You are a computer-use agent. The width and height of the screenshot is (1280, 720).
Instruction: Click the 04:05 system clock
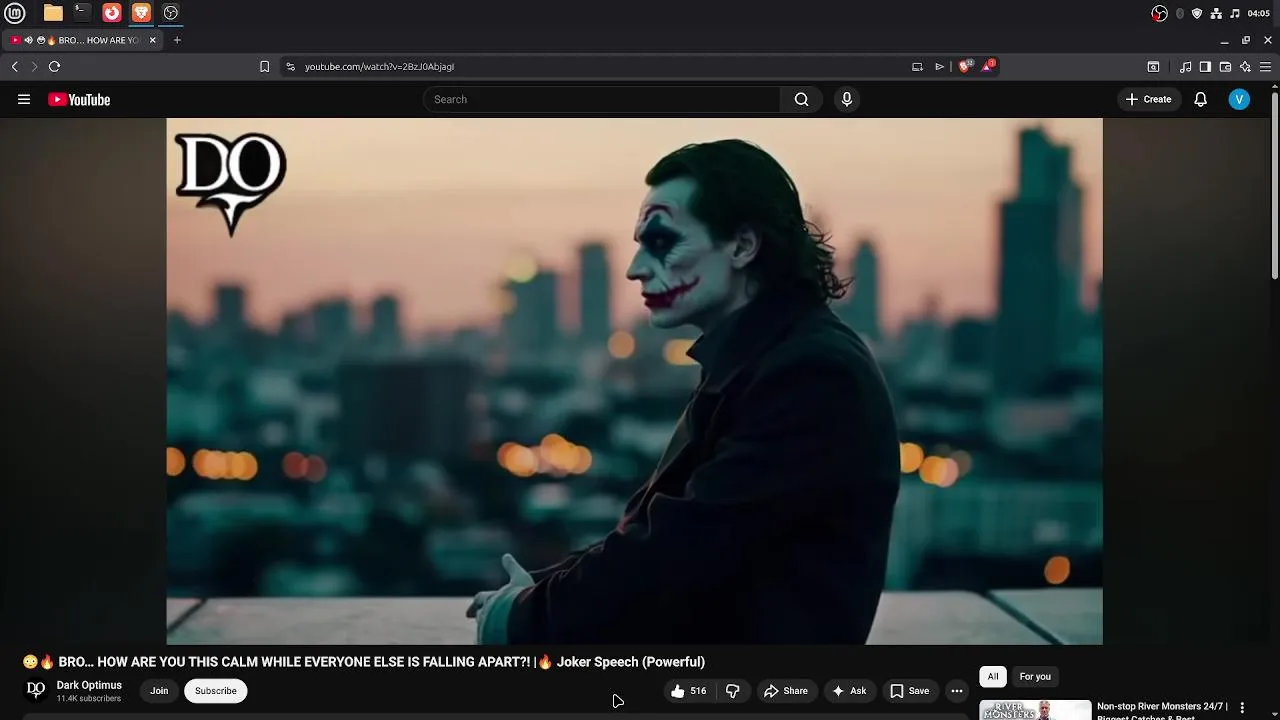(x=1259, y=13)
